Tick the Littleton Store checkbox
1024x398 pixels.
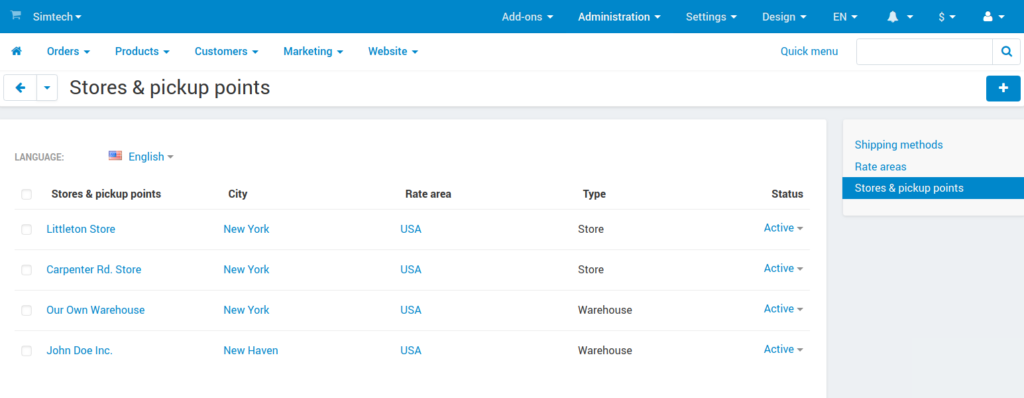point(26,229)
